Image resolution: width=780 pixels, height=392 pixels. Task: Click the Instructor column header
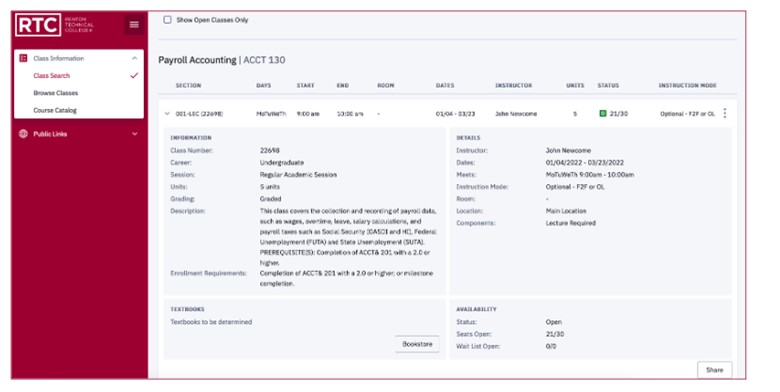click(x=513, y=86)
